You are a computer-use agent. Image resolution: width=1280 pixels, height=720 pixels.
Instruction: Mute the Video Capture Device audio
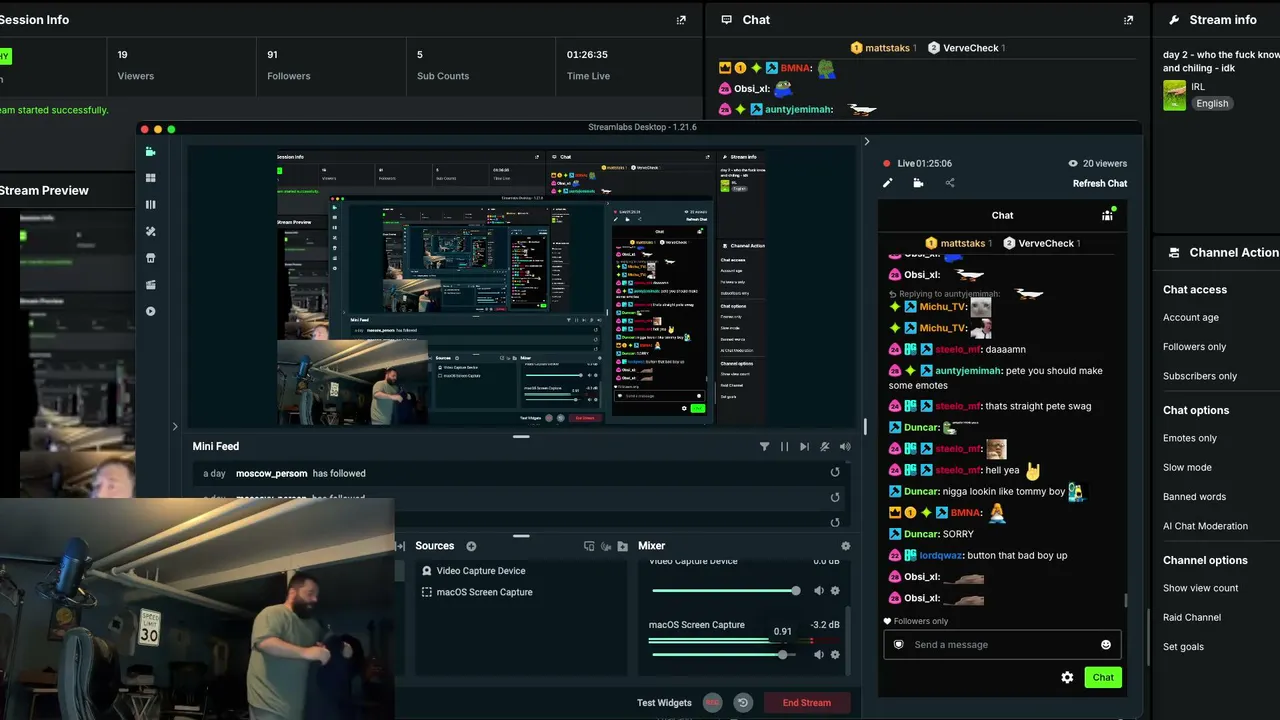click(819, 591)
